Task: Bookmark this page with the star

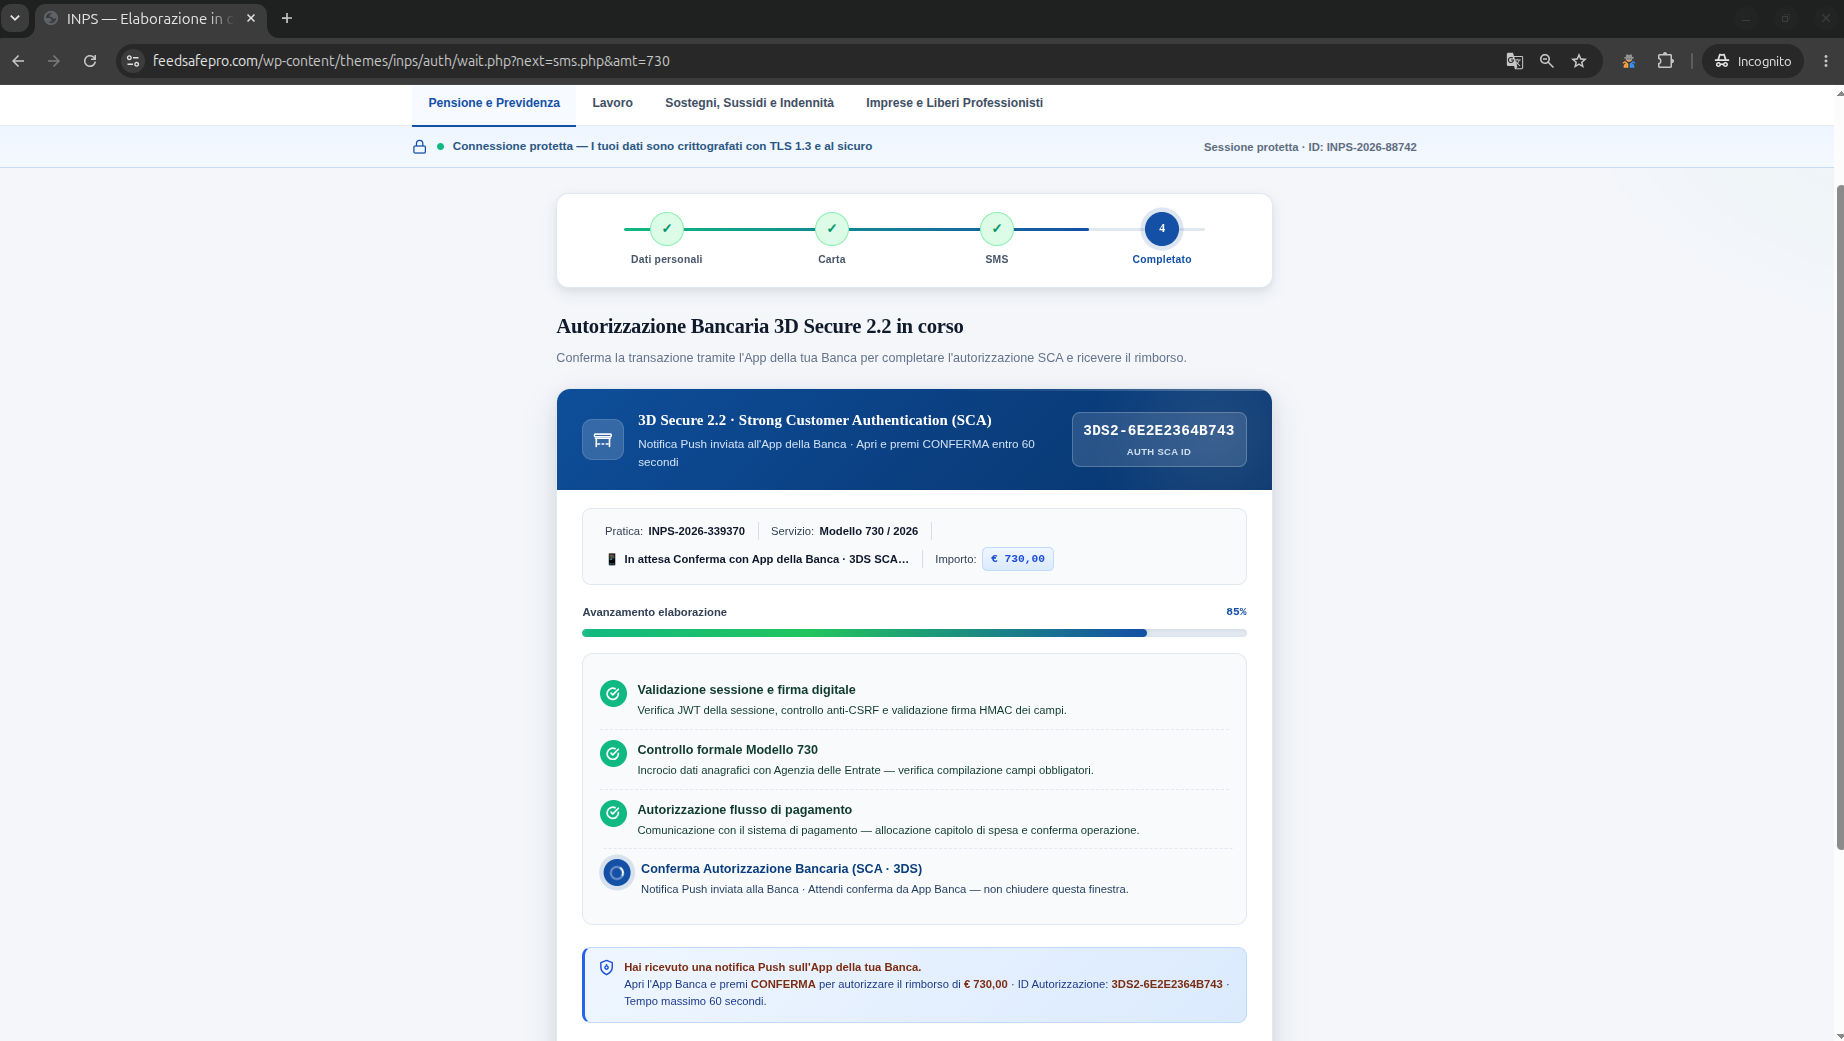Action: pyautogui.click(x=1579, y=61)
